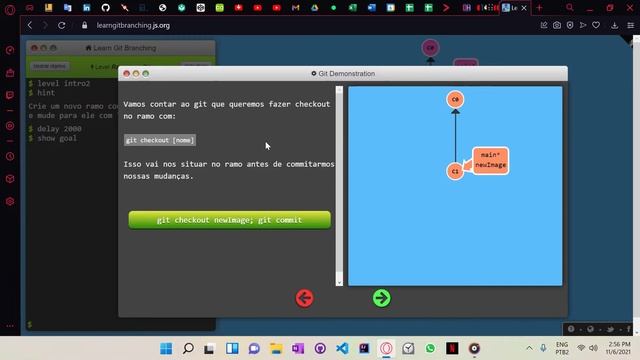Open the browser downloads icon
The height and width of the screenshot is (360, 640).
pyautogui.click(x=614, y=25)
